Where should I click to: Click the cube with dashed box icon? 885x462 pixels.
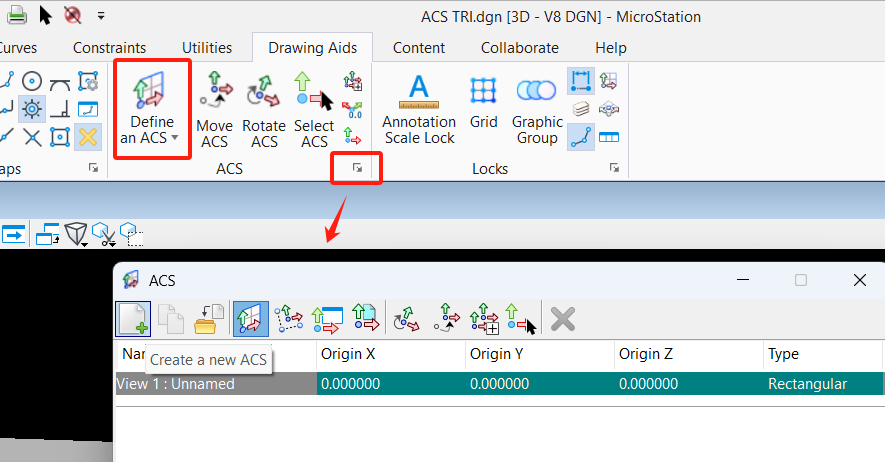(x=132, y=234)
